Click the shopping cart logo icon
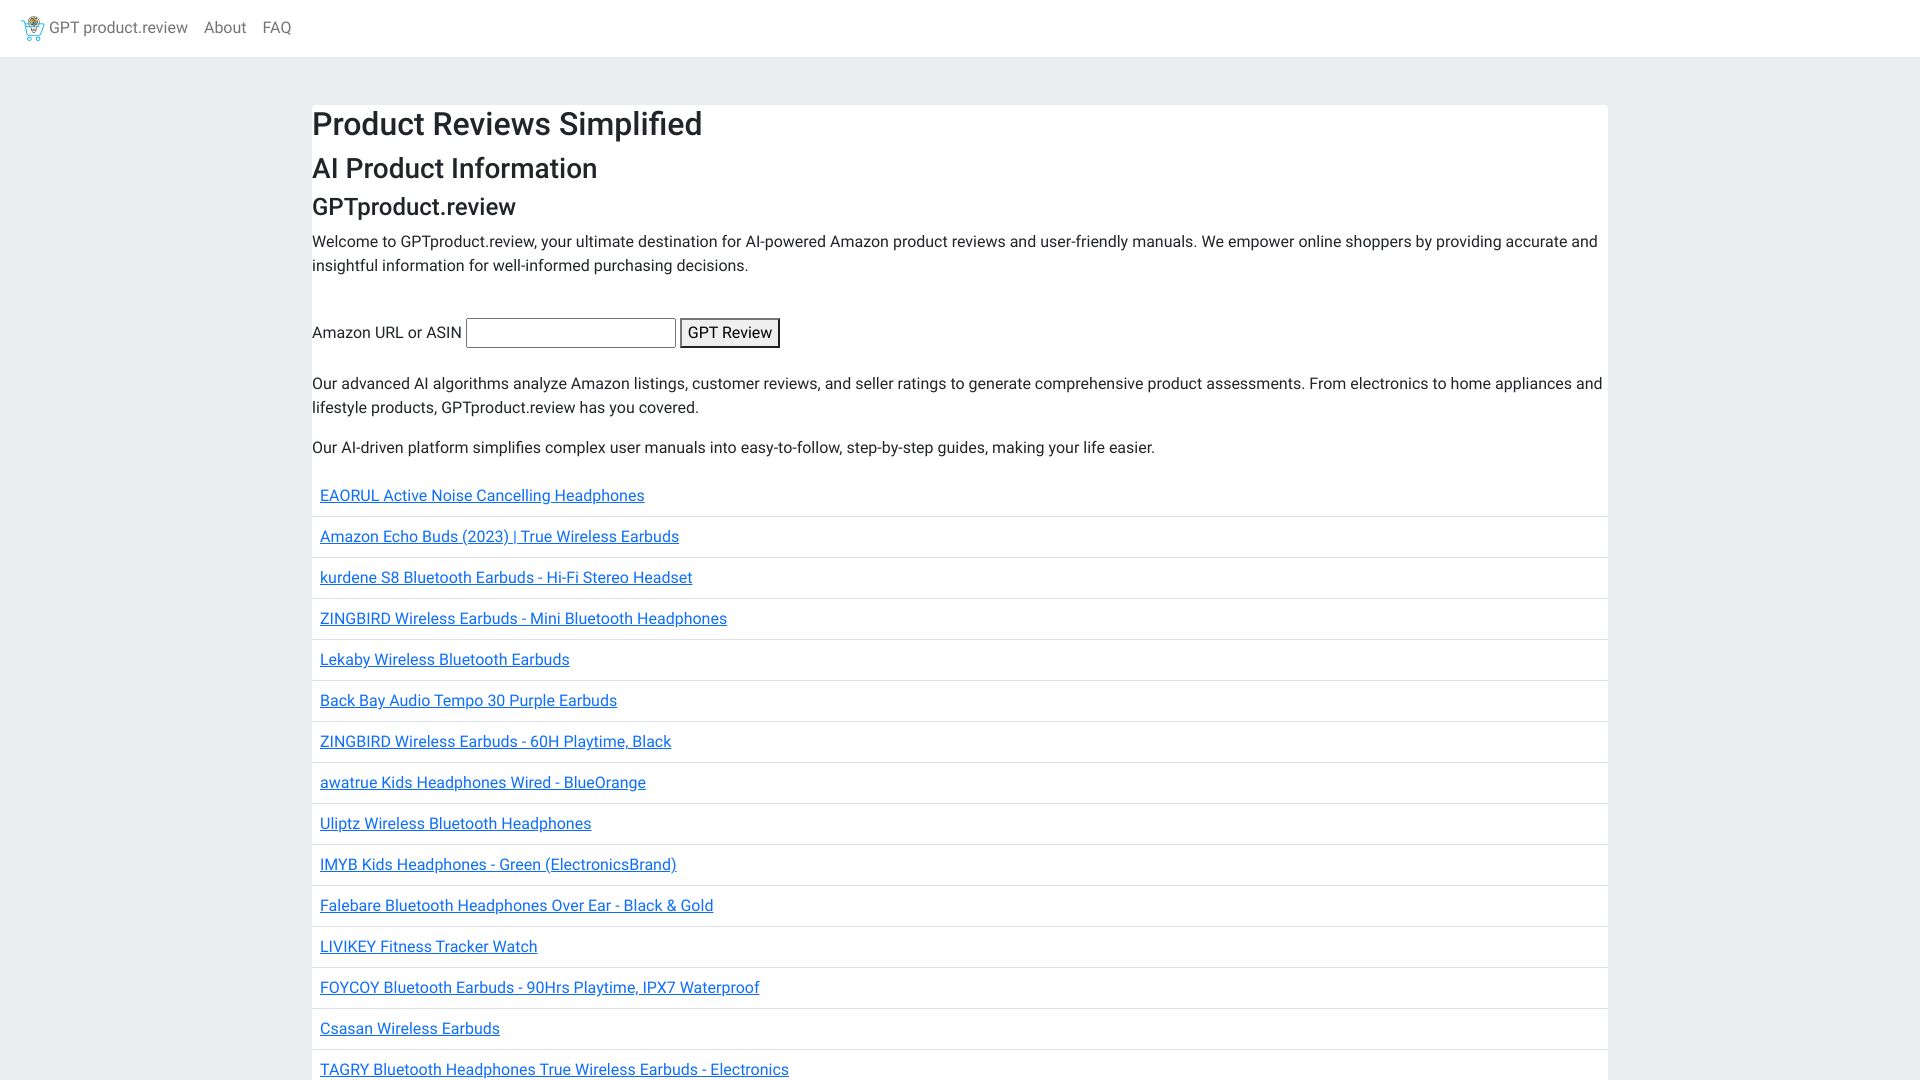 pyautogui.click(x=32, y=28)
